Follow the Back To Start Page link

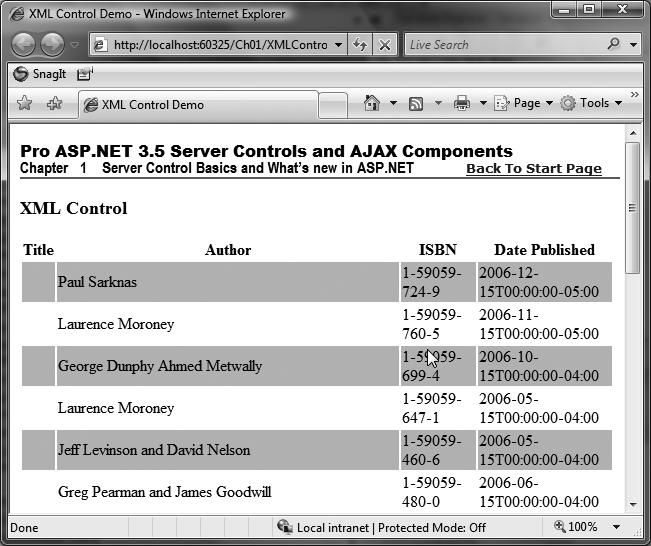tap(534, 168)
